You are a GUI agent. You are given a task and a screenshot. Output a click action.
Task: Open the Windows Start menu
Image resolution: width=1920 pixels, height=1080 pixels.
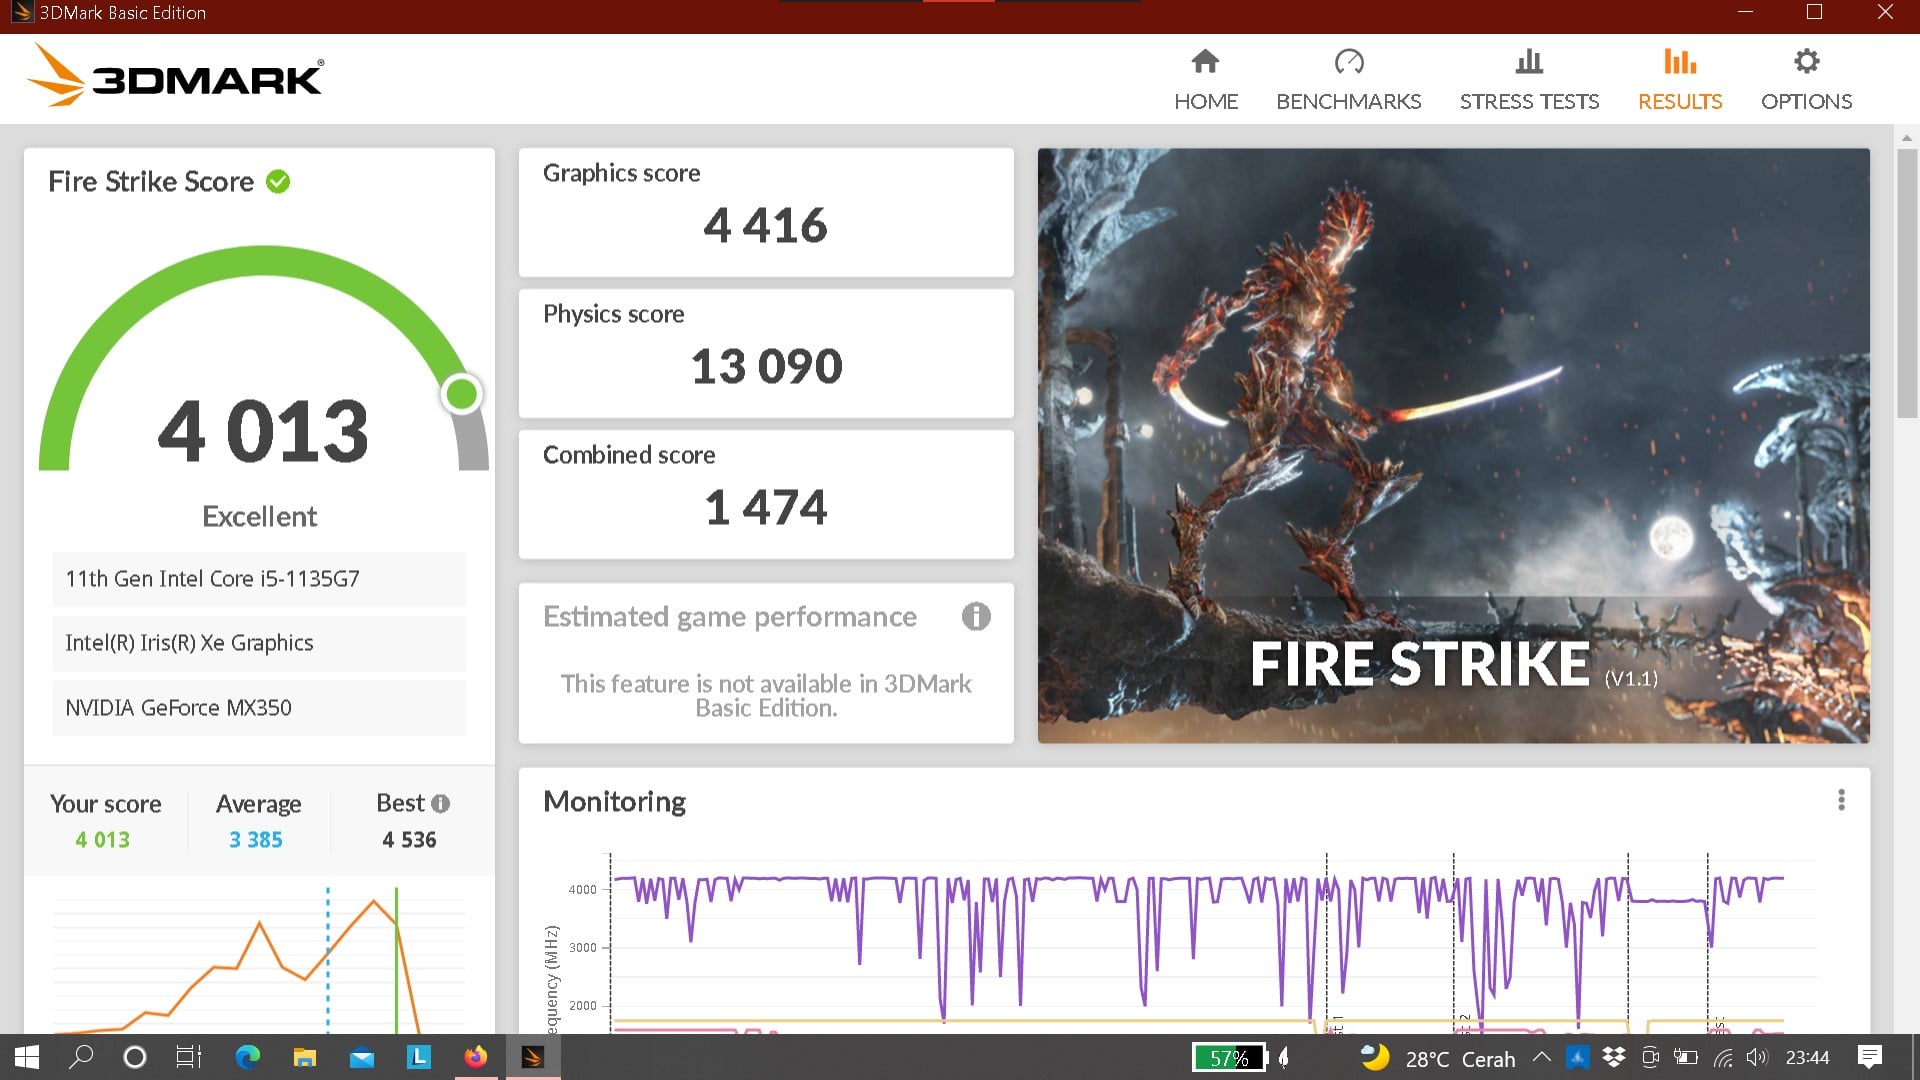click(x=27, y=1057)
